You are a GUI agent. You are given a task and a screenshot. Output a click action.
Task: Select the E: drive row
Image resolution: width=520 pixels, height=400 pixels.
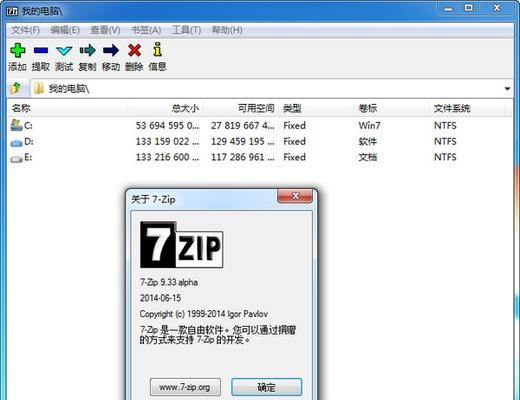click(x=260, y=157)
